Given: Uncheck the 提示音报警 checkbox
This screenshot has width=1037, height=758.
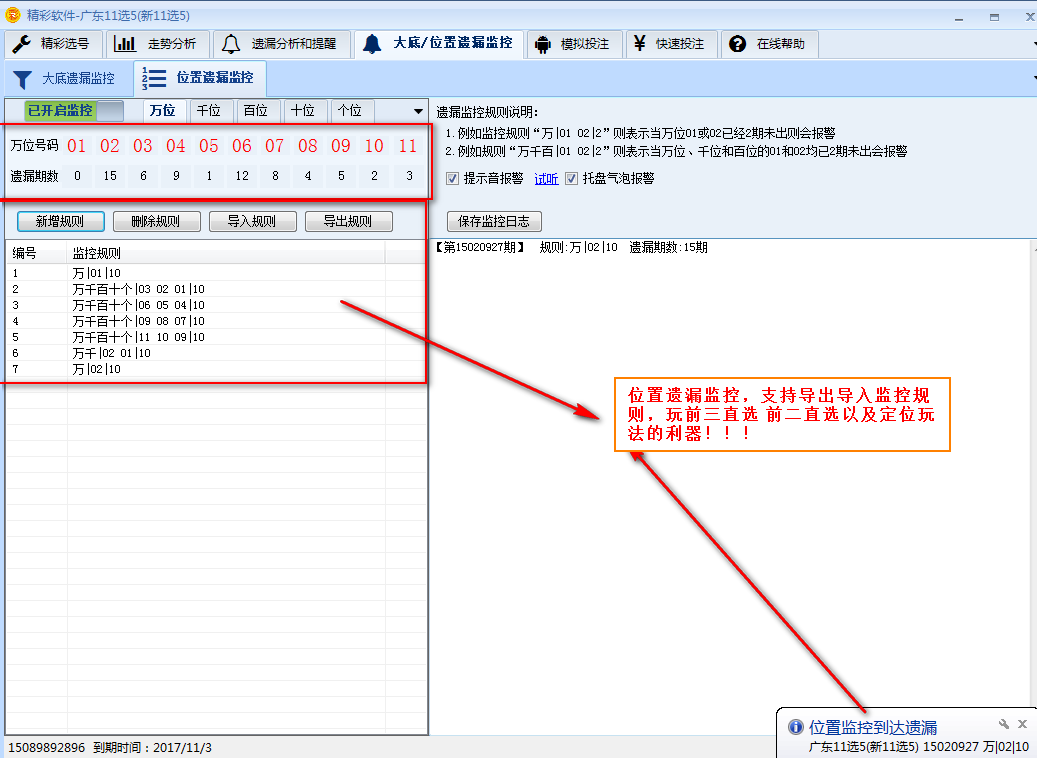Looking at the screenshot, I should click(x=453, y=179).
